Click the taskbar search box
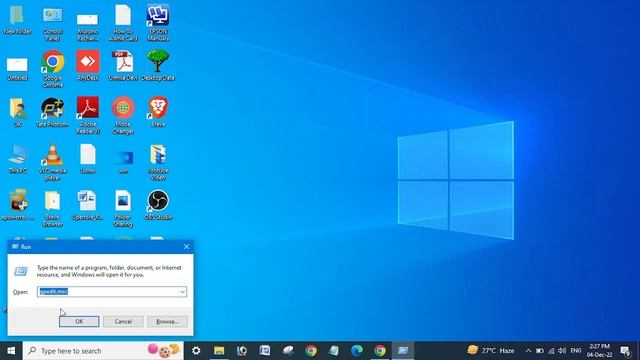 [x=103, y=351]
